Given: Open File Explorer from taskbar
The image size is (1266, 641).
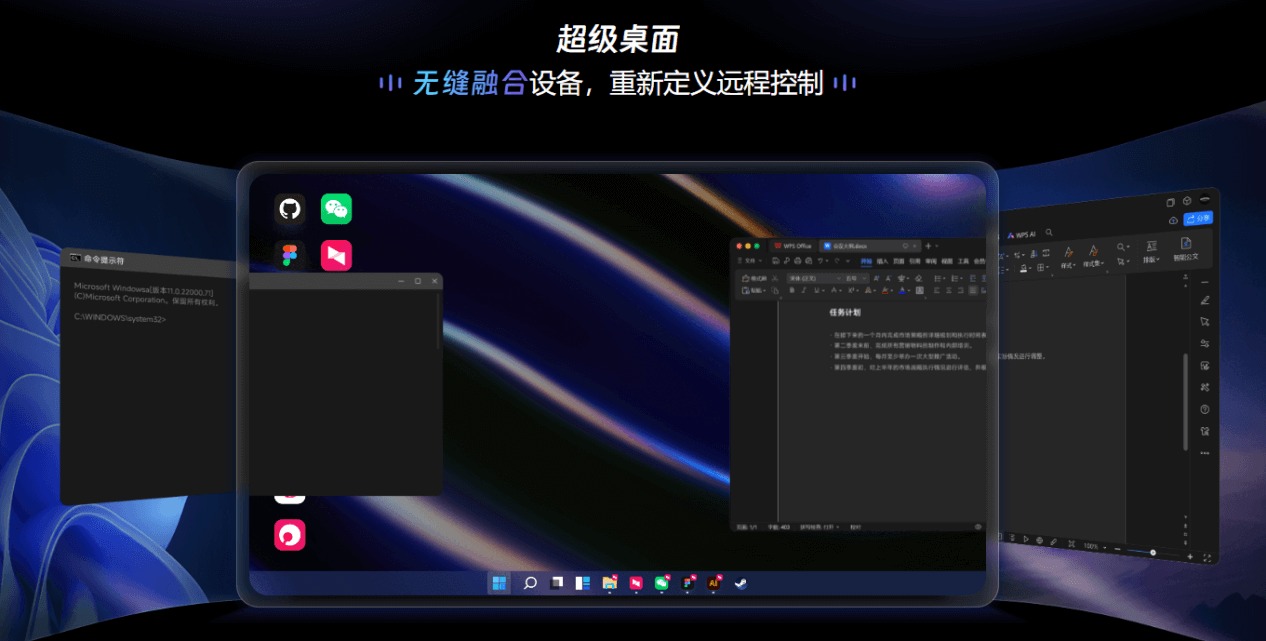Looking at the screenshot, I should (609, 583).
